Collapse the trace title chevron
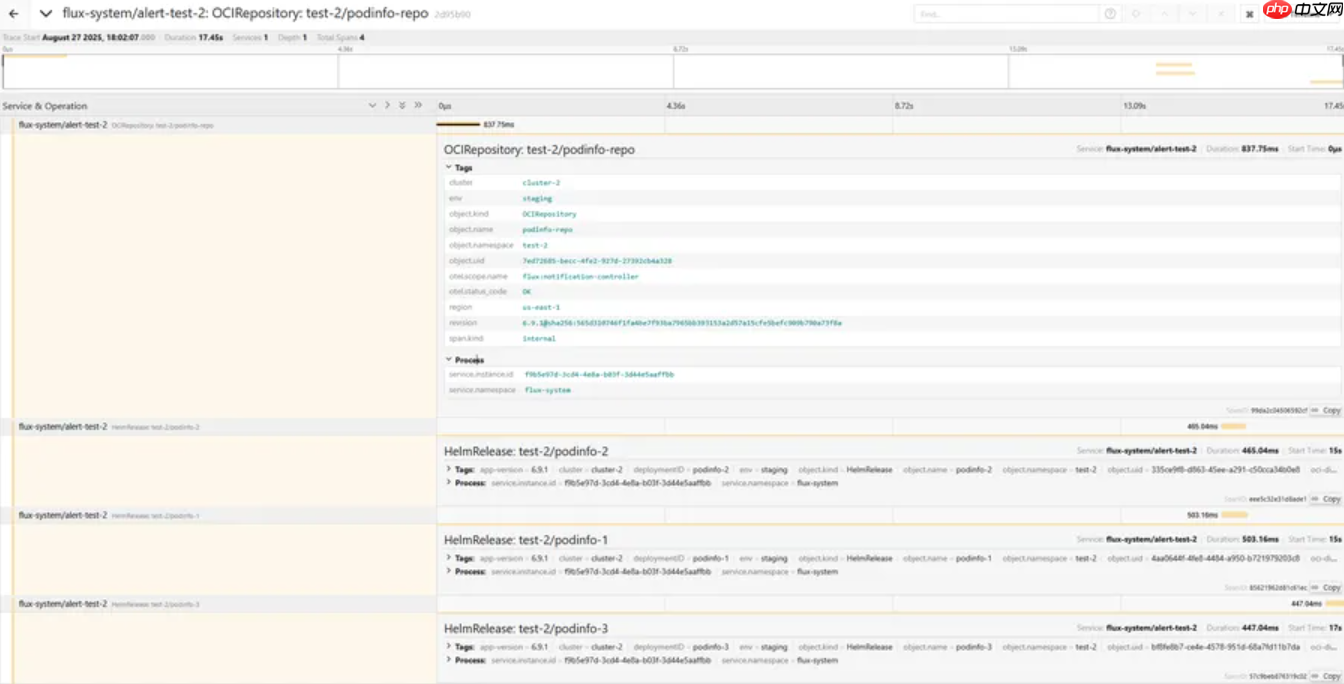The width and height of the screenshot is (1344, 684). point(45,14)
